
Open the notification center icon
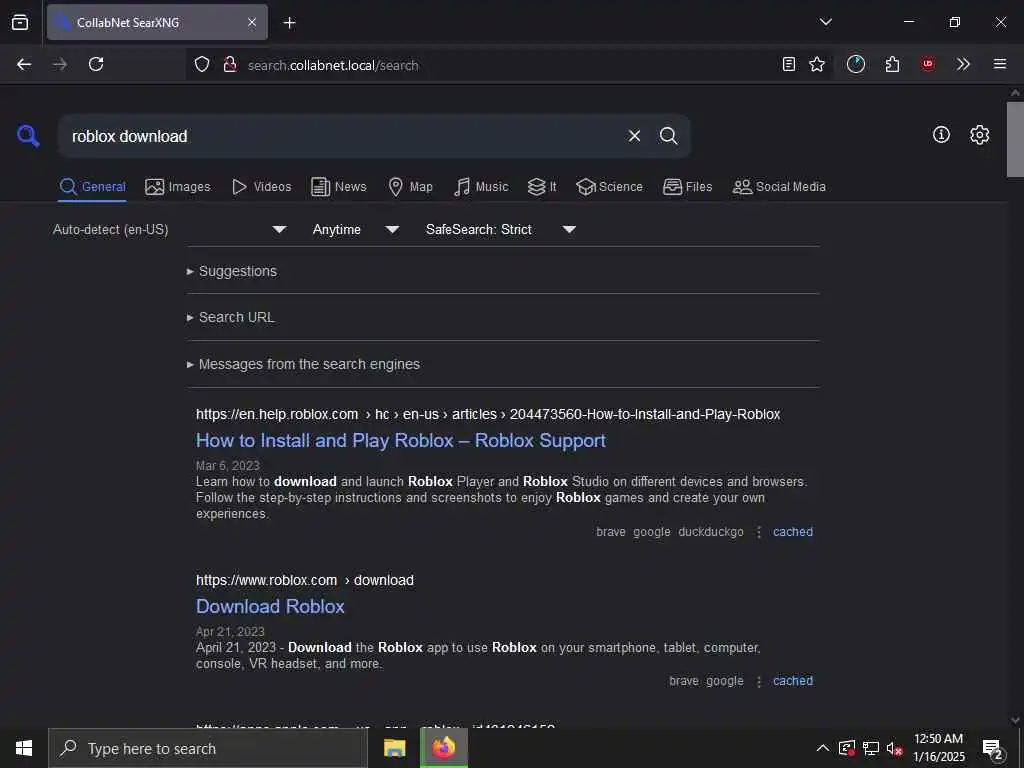pos(993,749)
